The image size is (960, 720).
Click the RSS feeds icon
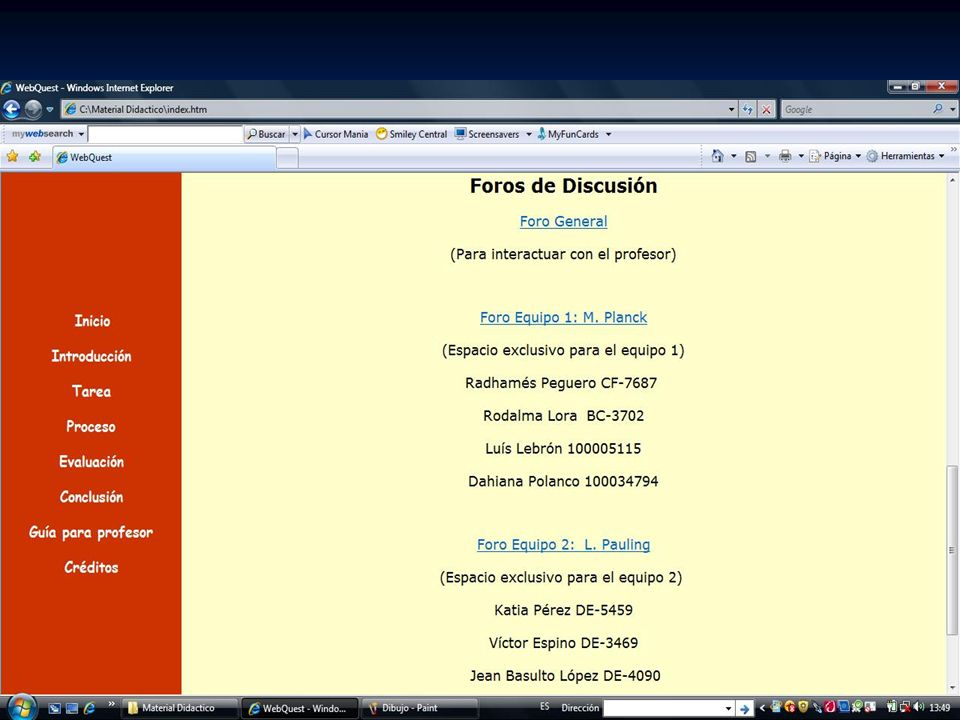(x=751, y=157)
